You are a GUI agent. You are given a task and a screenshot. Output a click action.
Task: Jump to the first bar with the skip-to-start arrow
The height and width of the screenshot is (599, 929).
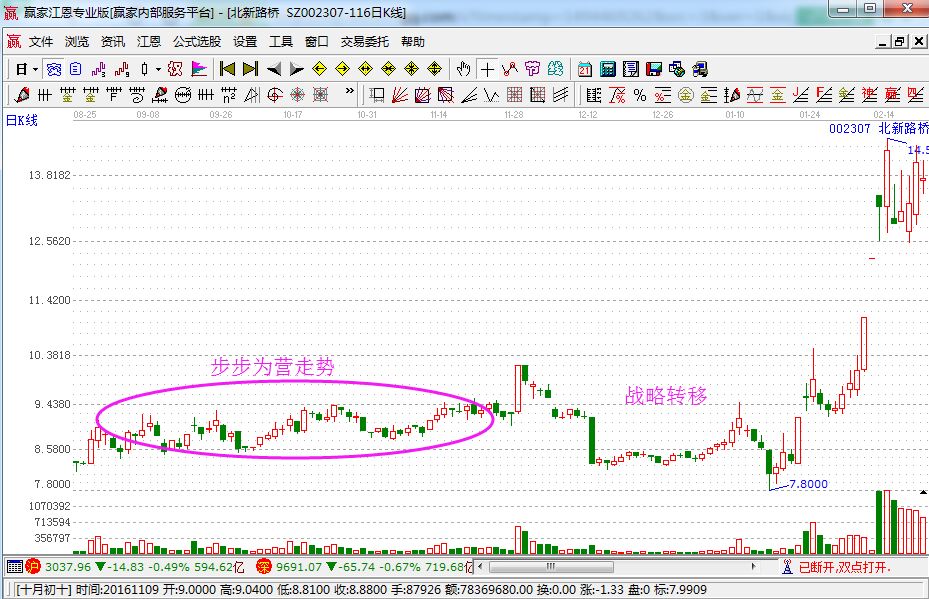tap(228, 69)
